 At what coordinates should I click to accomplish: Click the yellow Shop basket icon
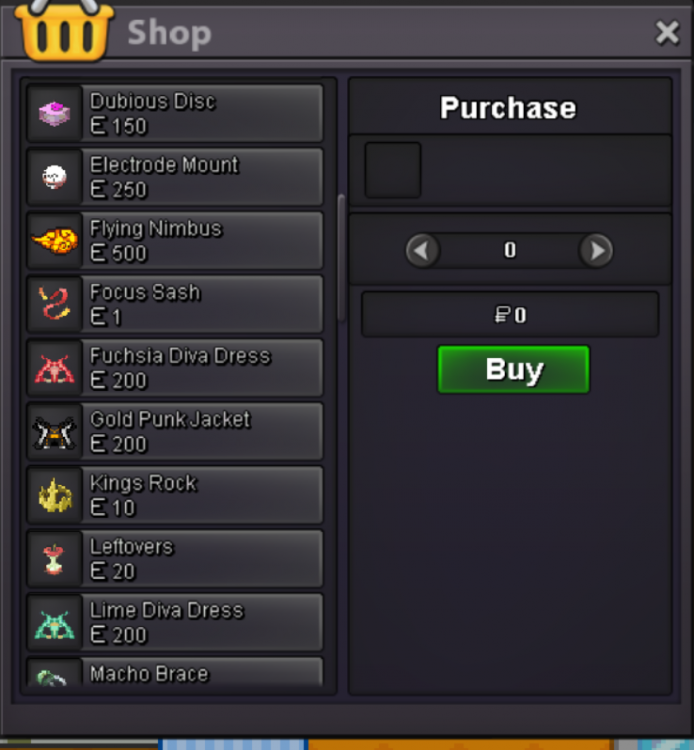pyautogui.click(x=64, y=30)
